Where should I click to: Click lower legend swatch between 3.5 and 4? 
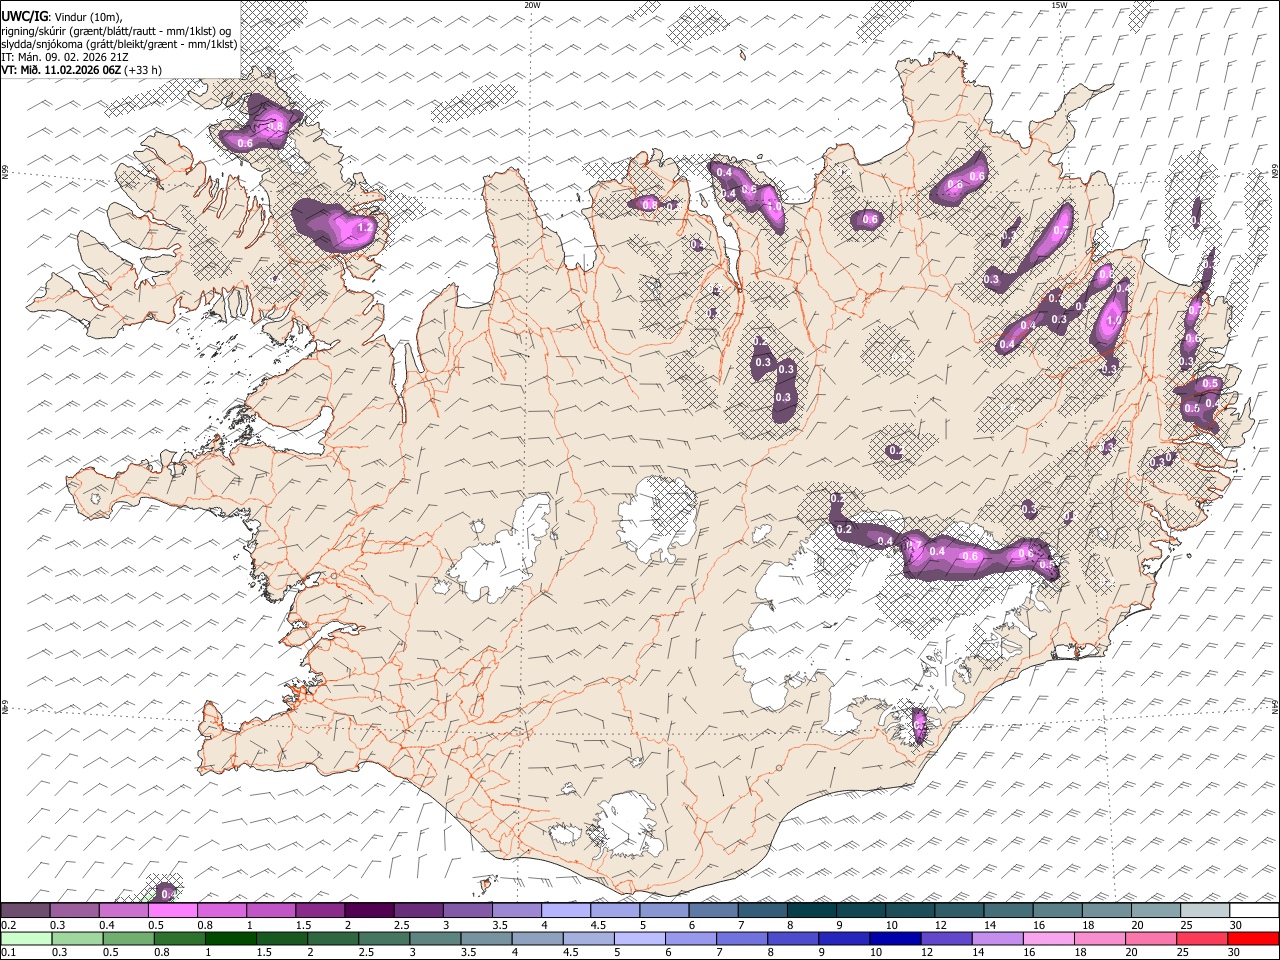coord(486,939)
